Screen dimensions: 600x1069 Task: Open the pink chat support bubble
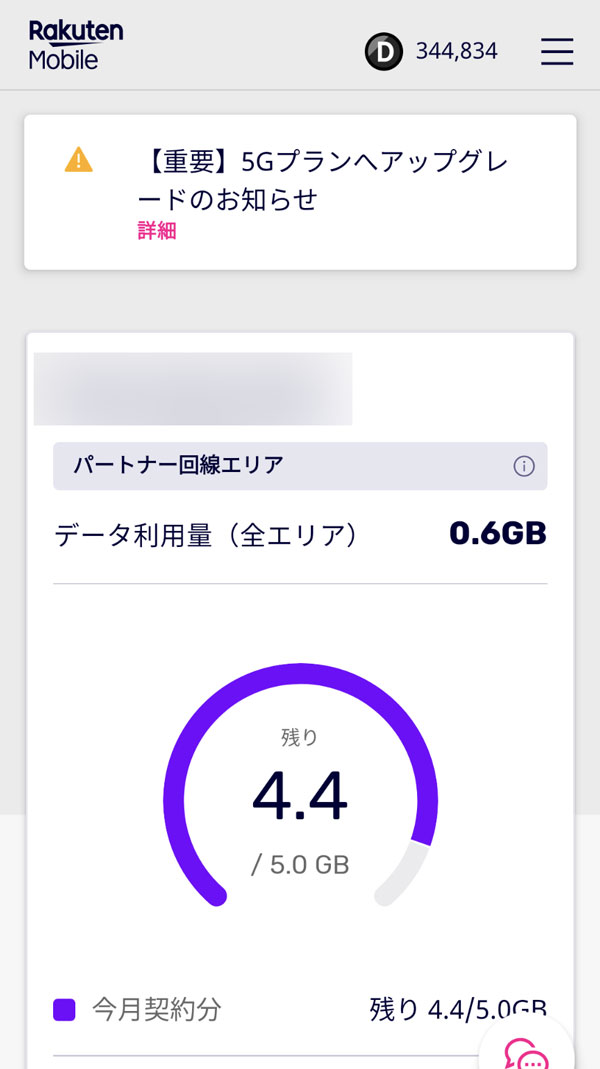coord(525,1049)
